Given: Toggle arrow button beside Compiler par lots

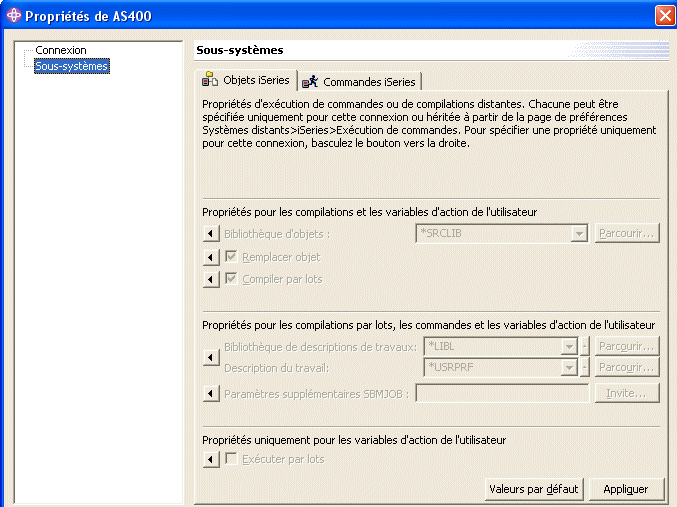Looking at the screenshot, I should (x=211, y=279).
